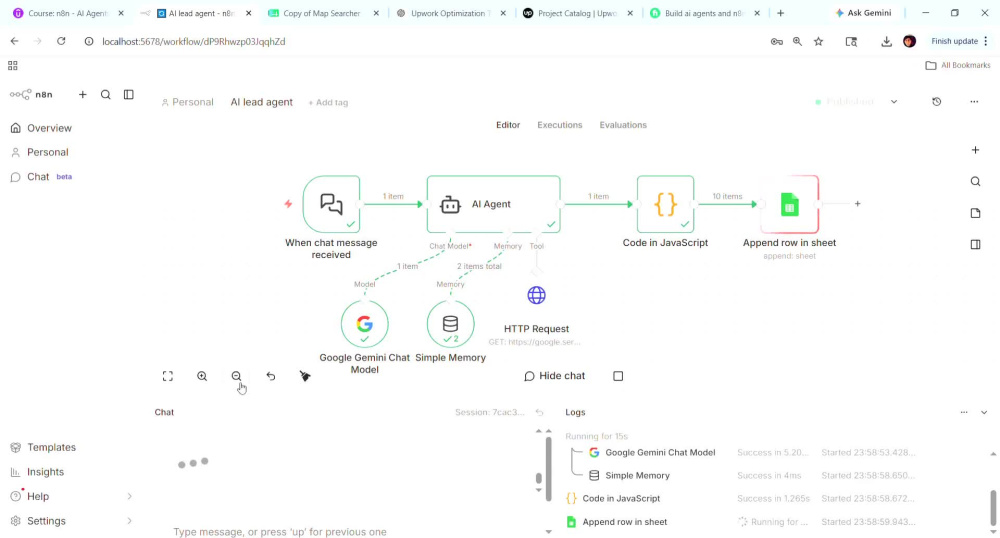Add a node with canvas plus button
Screen dimensions: 1000x538
(x=975, y=150)
